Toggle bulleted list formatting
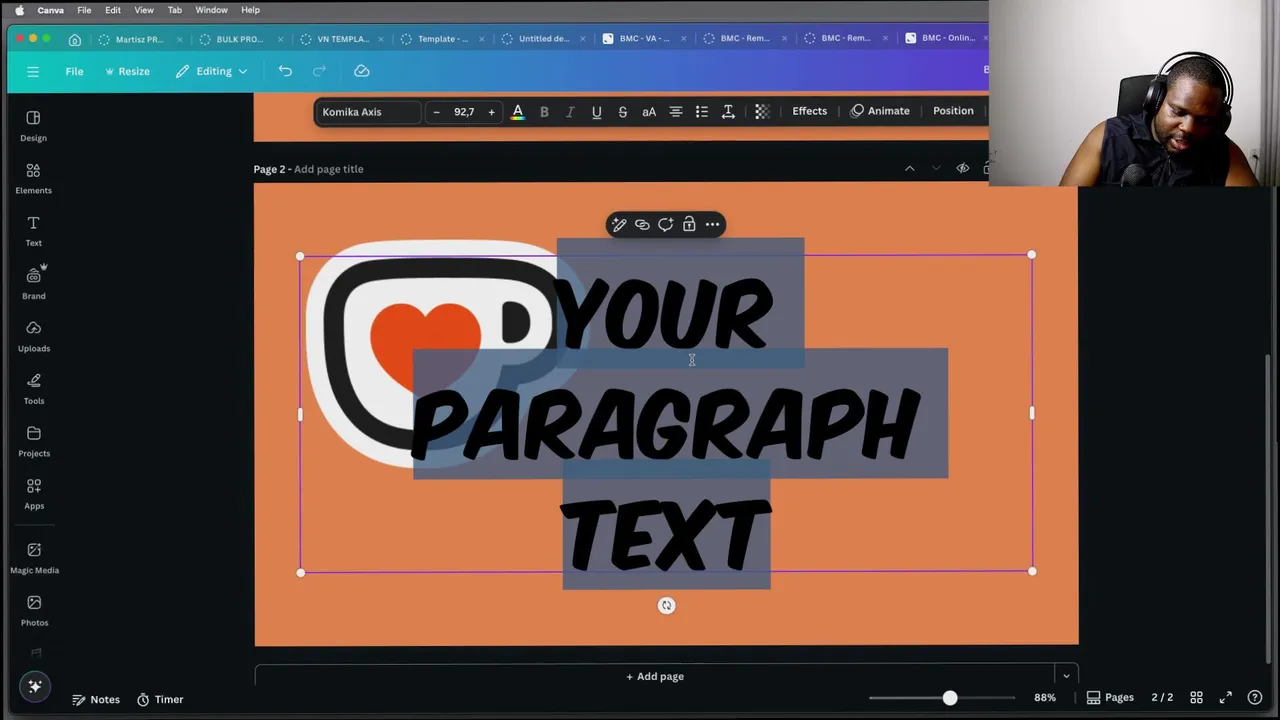 (x=702, y=112)
